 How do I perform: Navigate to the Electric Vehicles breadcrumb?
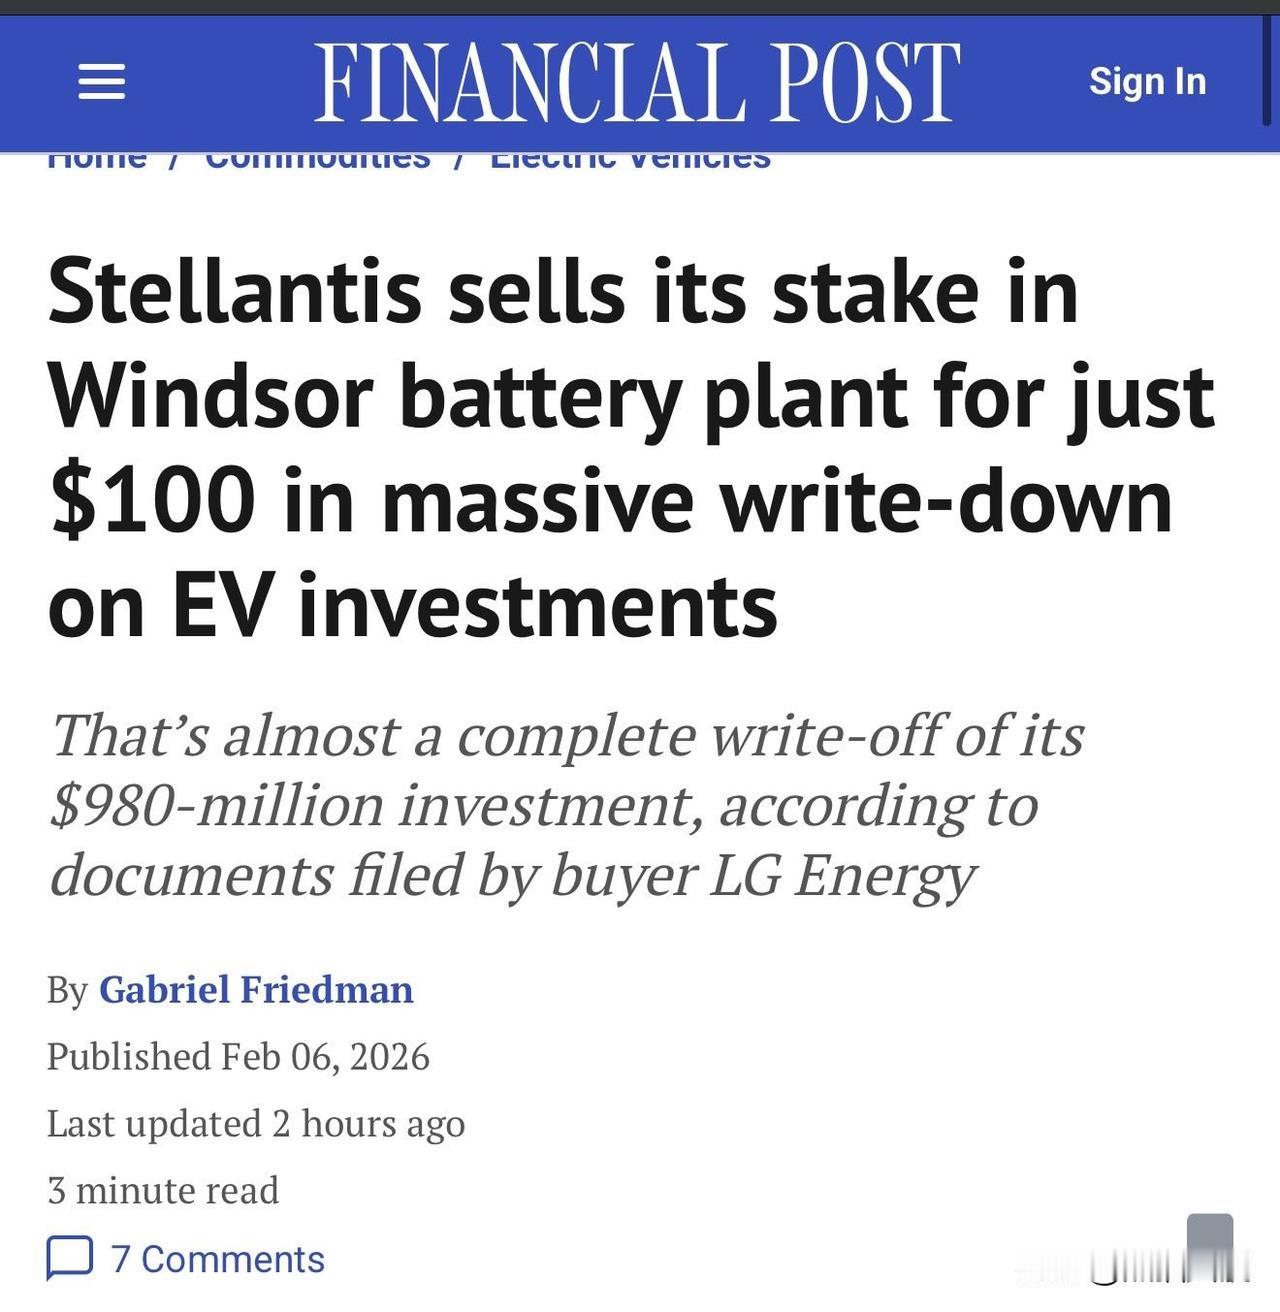pos(630,159)
